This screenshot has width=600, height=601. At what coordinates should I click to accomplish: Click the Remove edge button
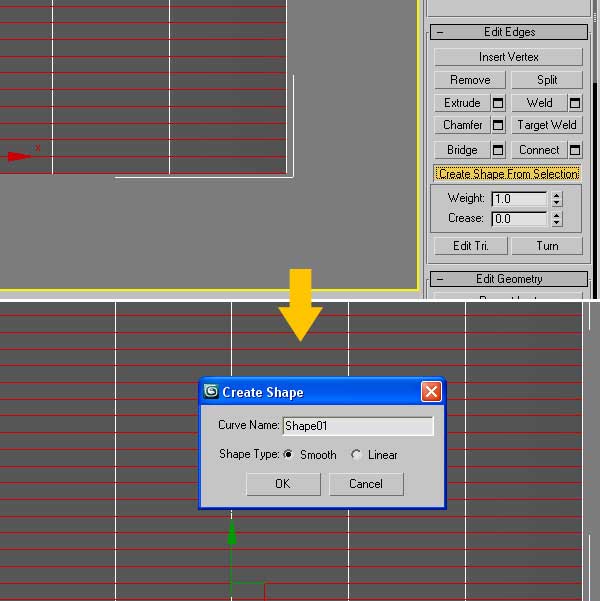pyautogui.click(x=470, y=80)
